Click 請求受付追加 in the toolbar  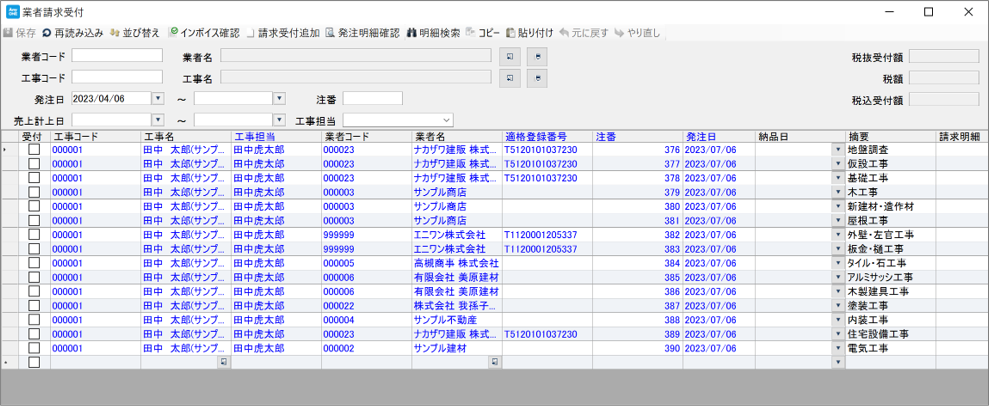tap(252, 33)
